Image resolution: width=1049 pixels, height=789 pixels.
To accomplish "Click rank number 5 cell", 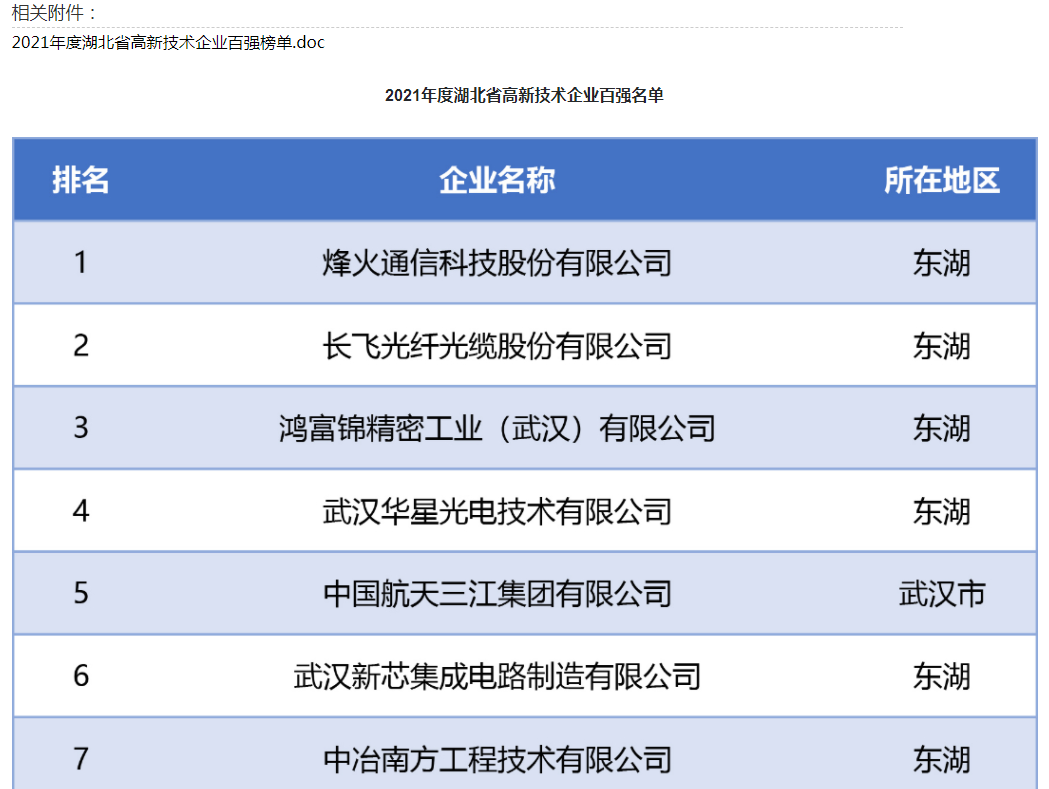I will click(x=81, y=594).
